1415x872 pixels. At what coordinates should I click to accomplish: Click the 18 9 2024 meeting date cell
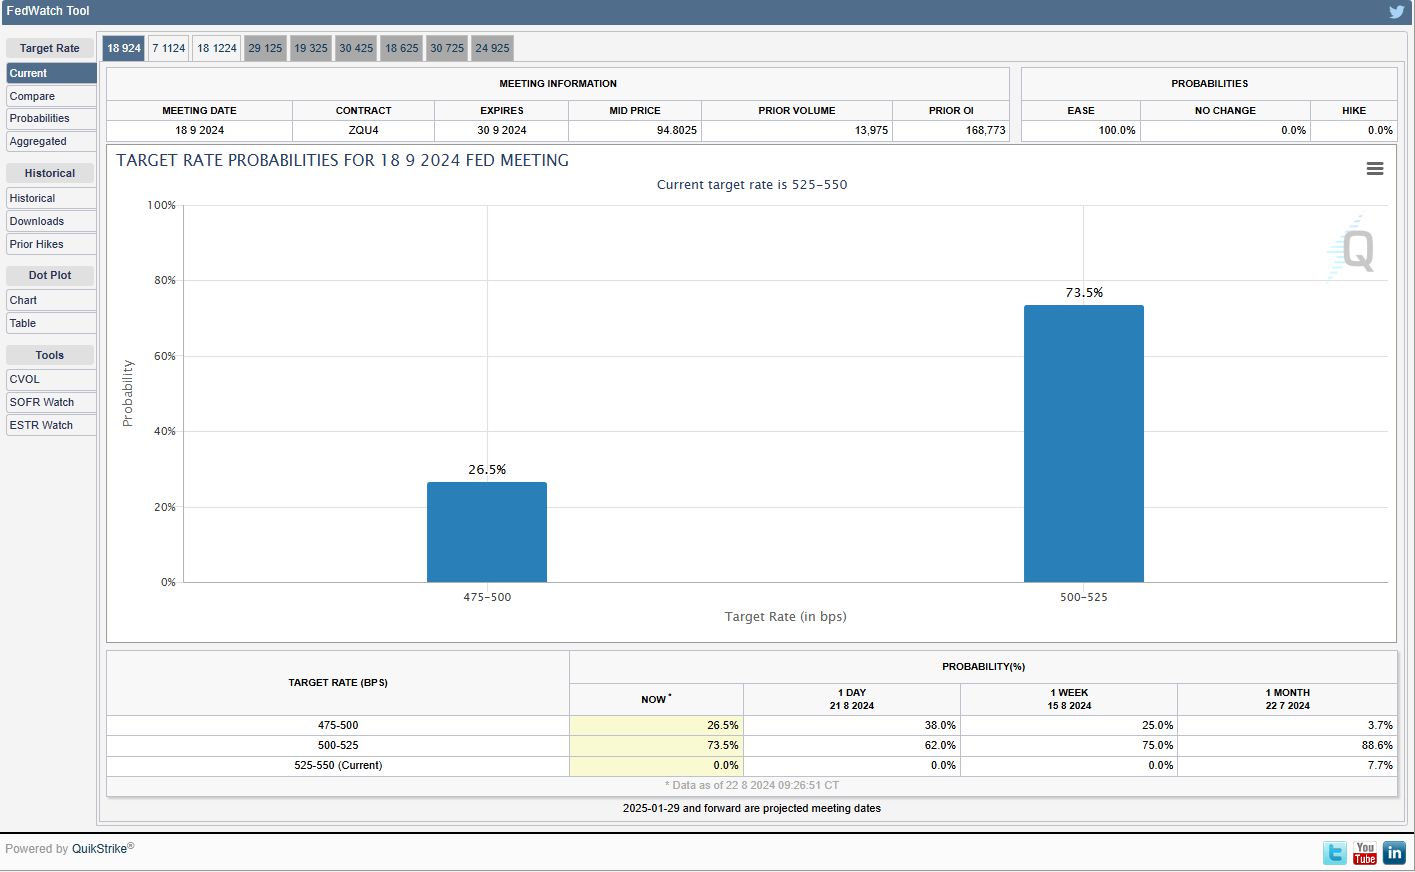[x=199, y=130]
